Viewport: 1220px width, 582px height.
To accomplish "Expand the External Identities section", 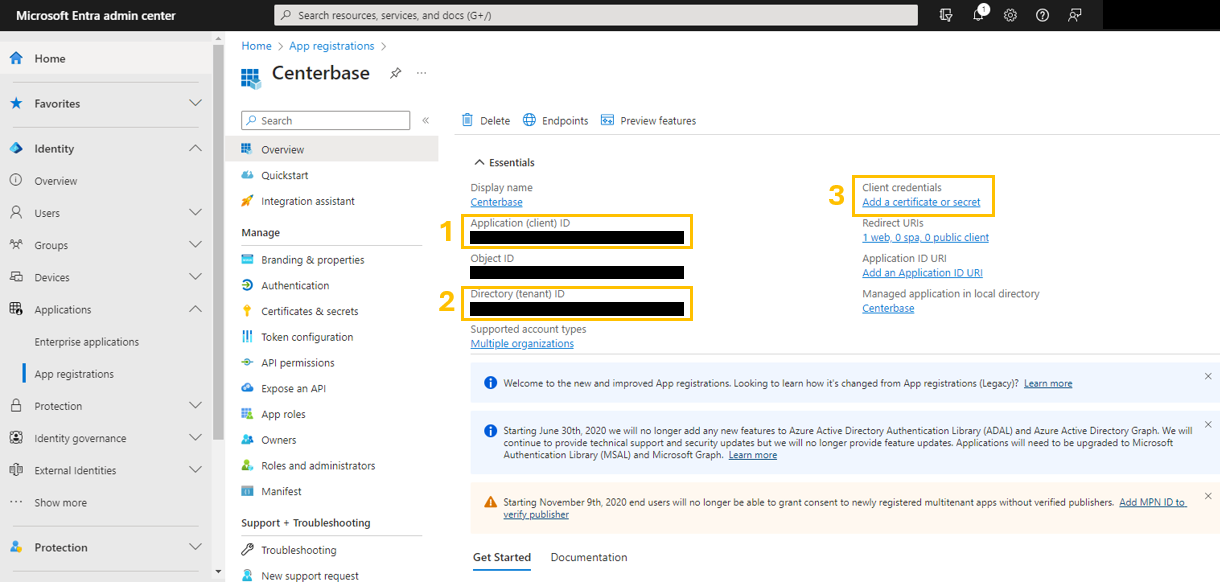I will [x=196, y=470].
